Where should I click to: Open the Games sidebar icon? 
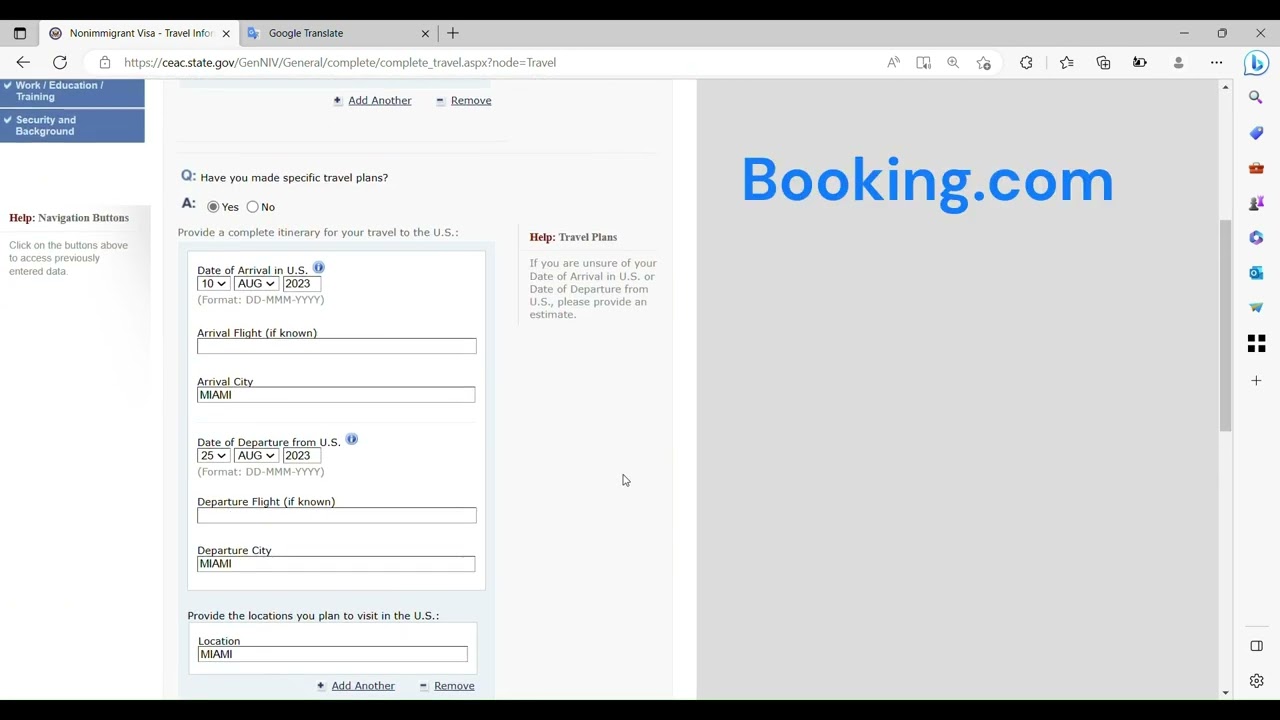pyautogui.click(x=1256, y=203)
